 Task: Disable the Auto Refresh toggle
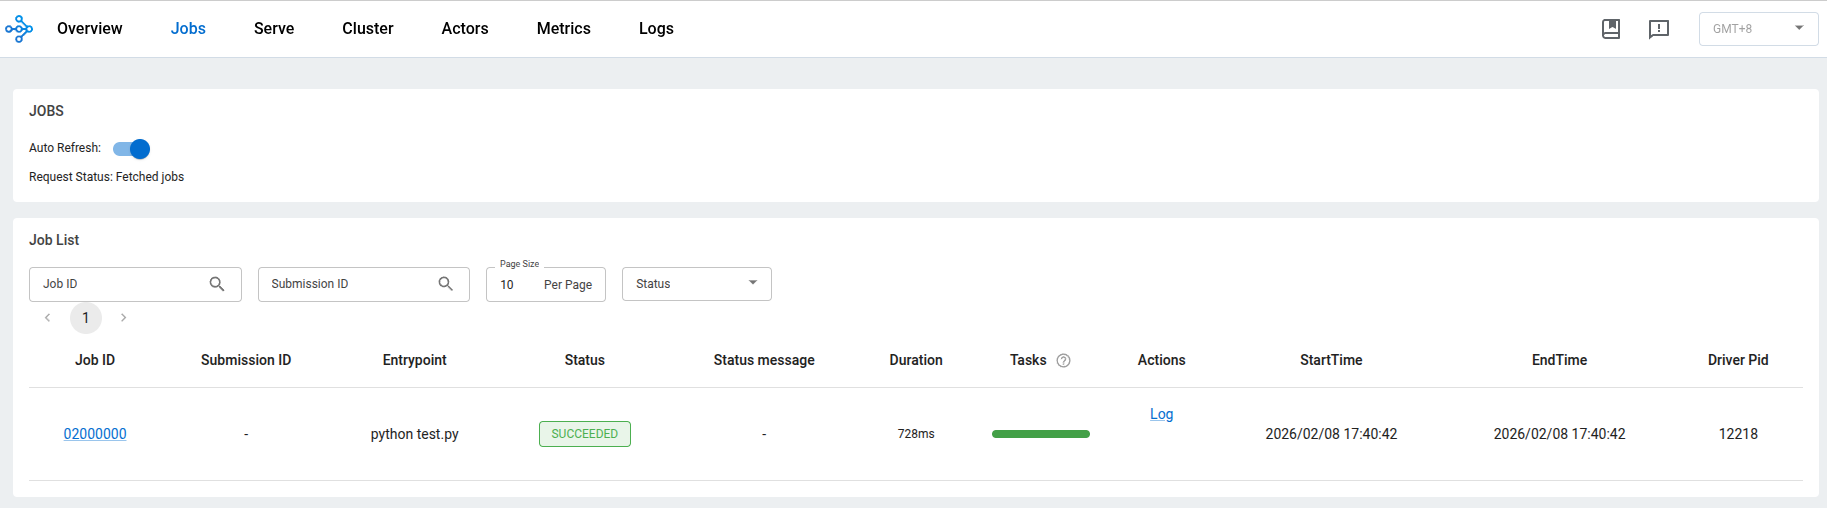pos(132,149)
